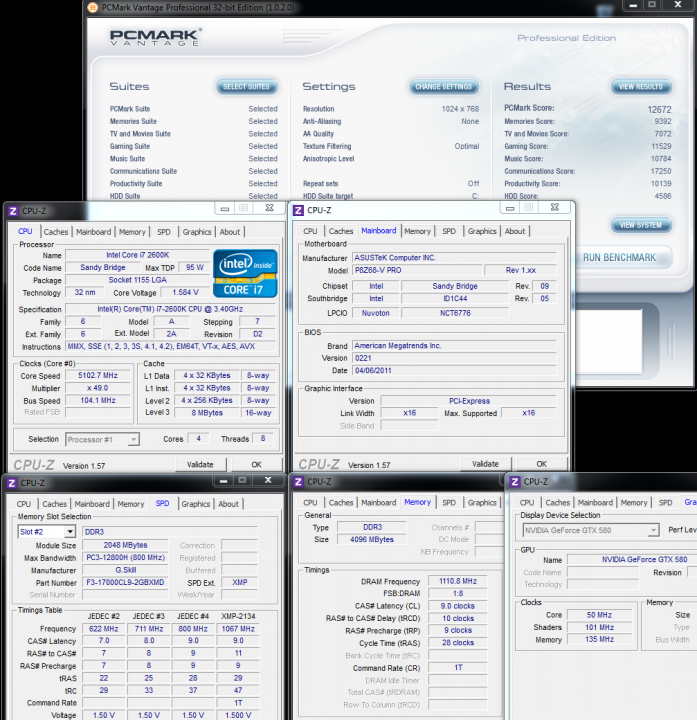Click the Command Rate value 1T in Memory window

coord(458,667)
